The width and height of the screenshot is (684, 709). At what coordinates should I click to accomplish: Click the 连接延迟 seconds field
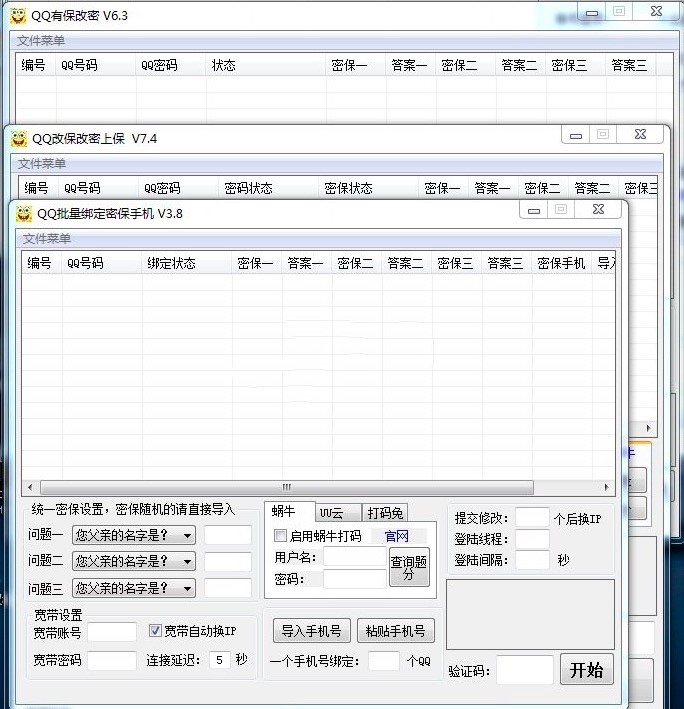click(x=220, y=660)
